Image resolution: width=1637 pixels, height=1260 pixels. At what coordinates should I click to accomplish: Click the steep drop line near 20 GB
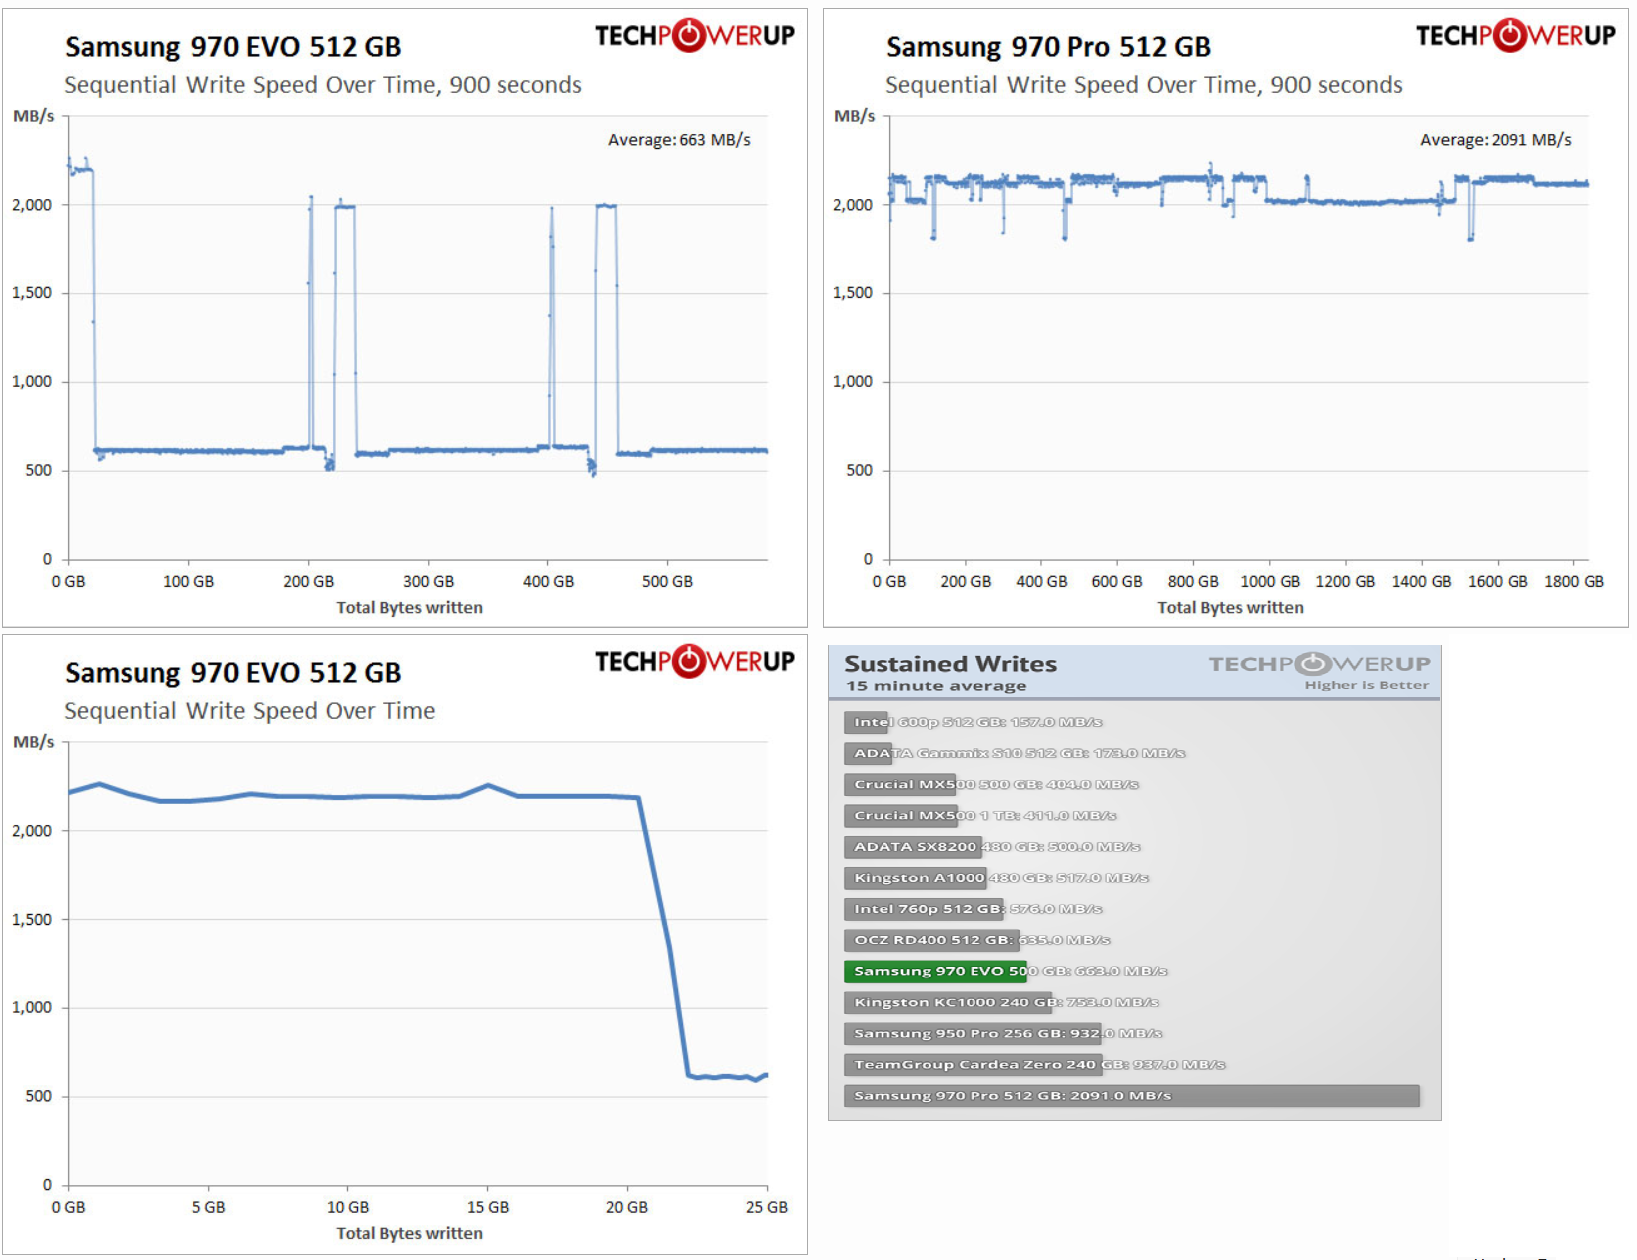[663, 935]
